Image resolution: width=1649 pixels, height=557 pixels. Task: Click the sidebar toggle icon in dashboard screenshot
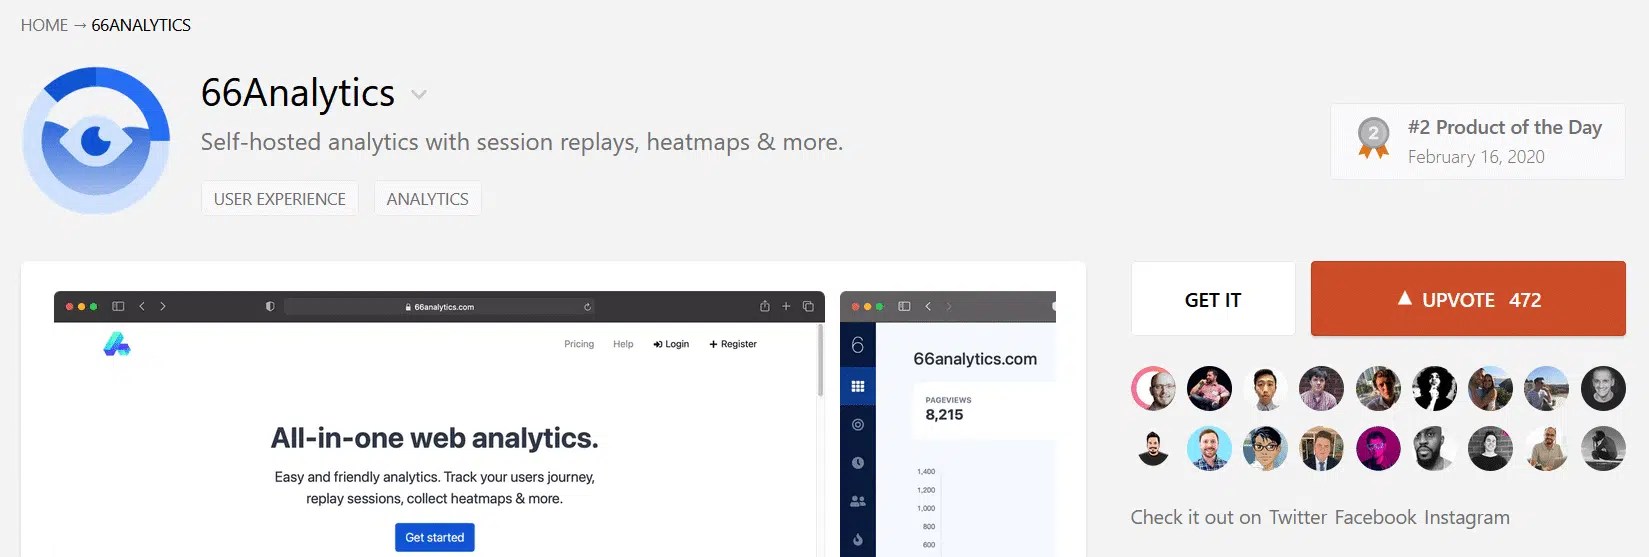[904, 306]
